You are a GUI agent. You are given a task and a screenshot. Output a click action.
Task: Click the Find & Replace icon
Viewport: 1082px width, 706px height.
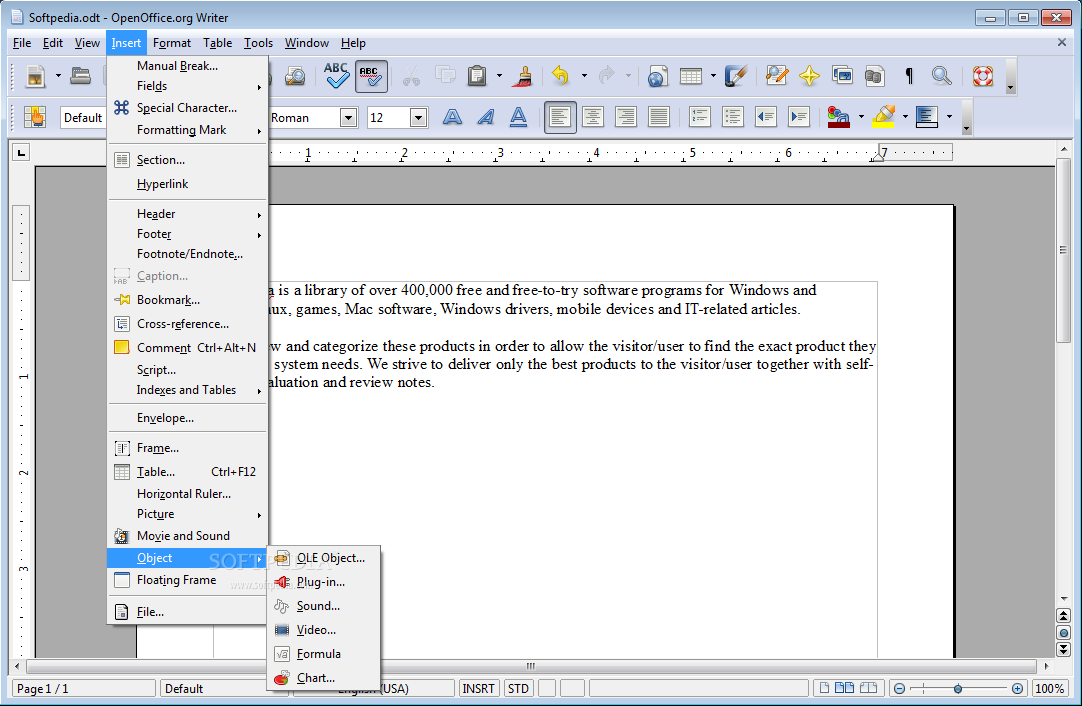tap(777, 75)
